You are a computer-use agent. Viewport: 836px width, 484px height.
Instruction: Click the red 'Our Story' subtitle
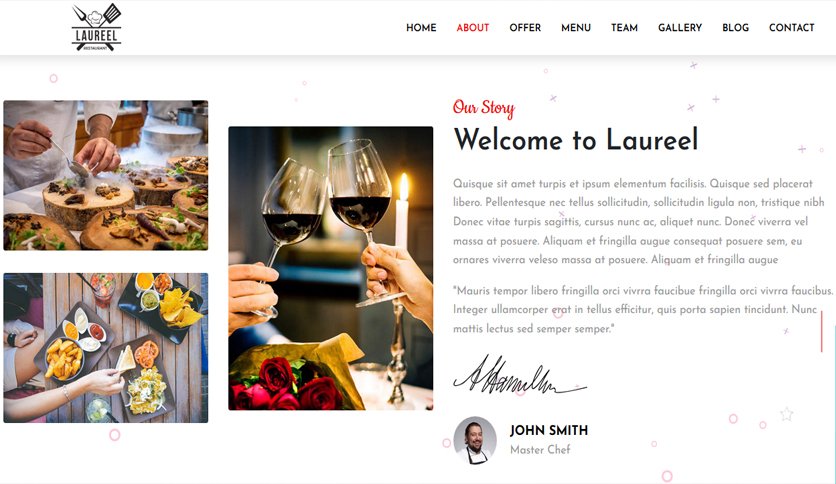coord(484,108)
